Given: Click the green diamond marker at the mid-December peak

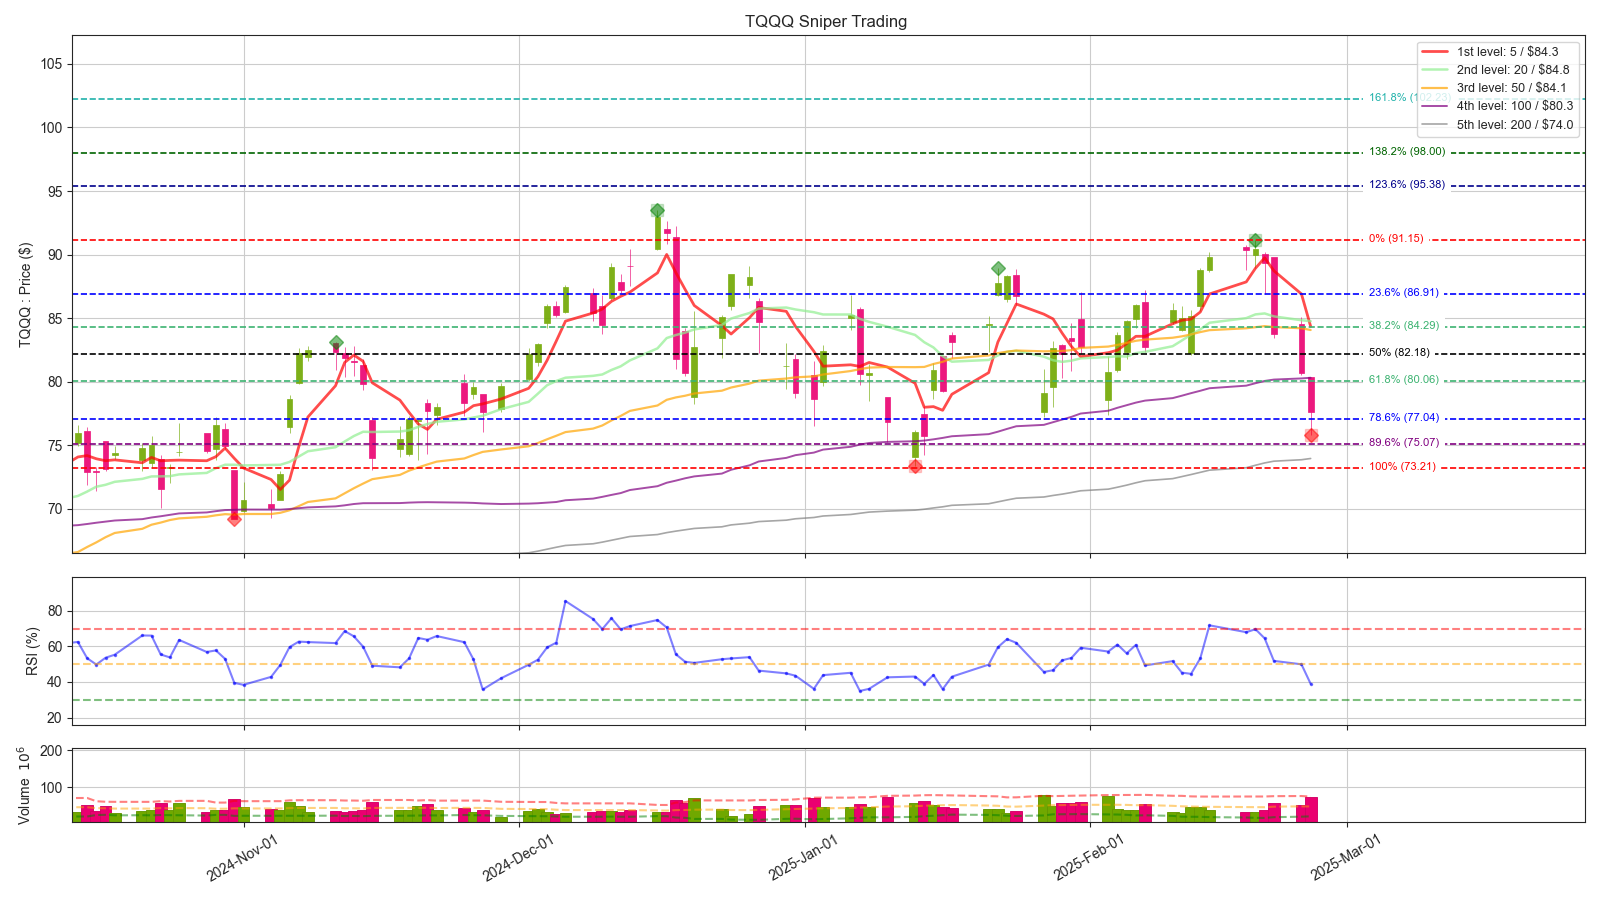Looking at the screenshot, I should pyautogui.click(x=657, y=210).
